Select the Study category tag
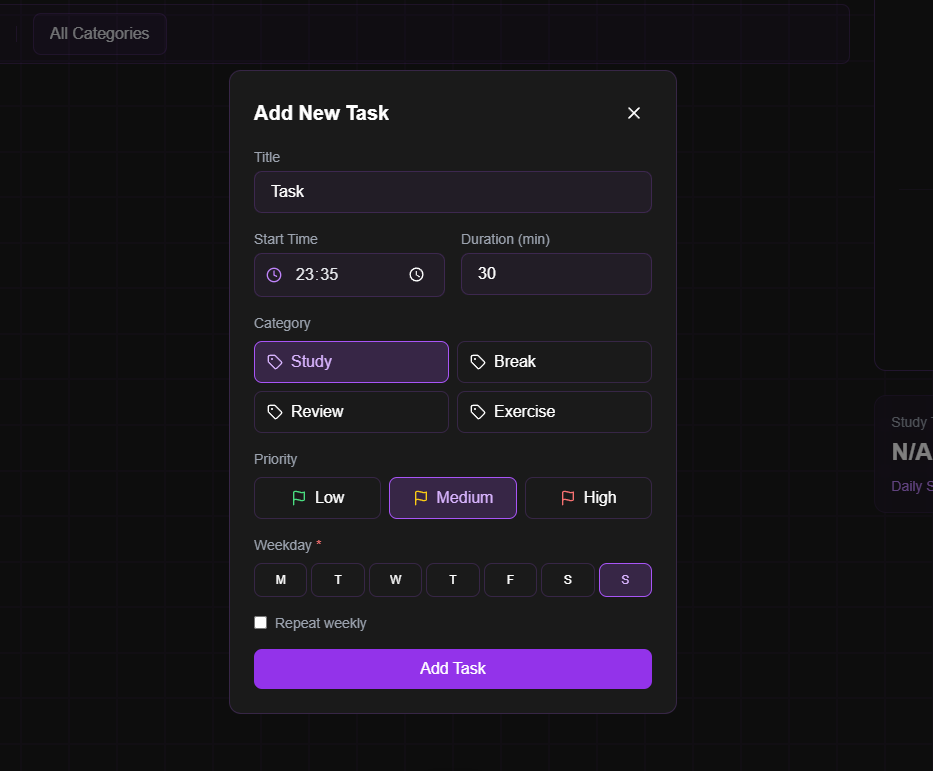The image size is (933, 771). [x=351, y=362]
